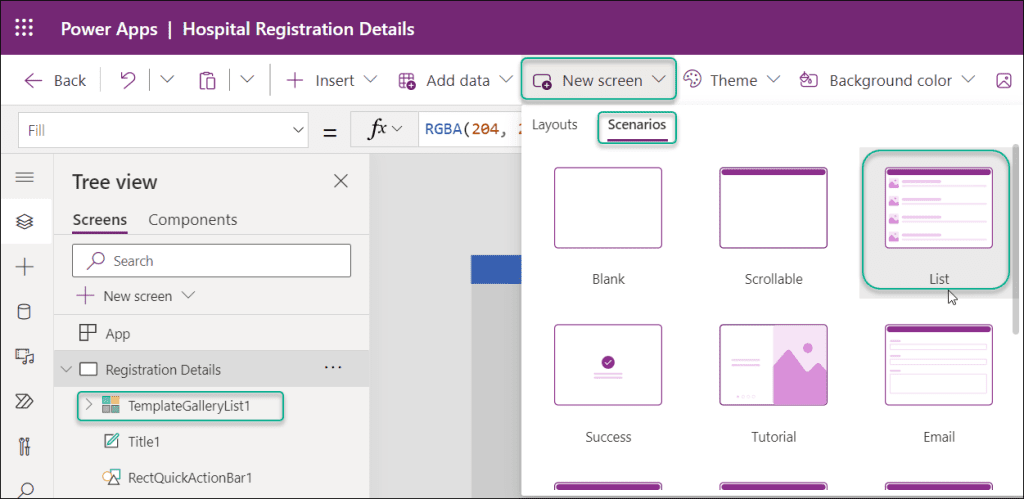Image resolution: width=1024 pixels, height=499 pixels.
Task: Open the app launcher waffle icon
Action: [x=24, y=28]
